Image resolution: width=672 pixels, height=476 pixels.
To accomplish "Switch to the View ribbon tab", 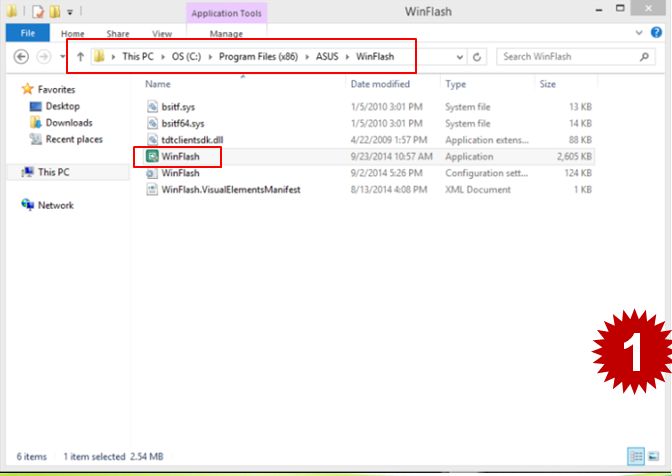I will coord(162,33).
